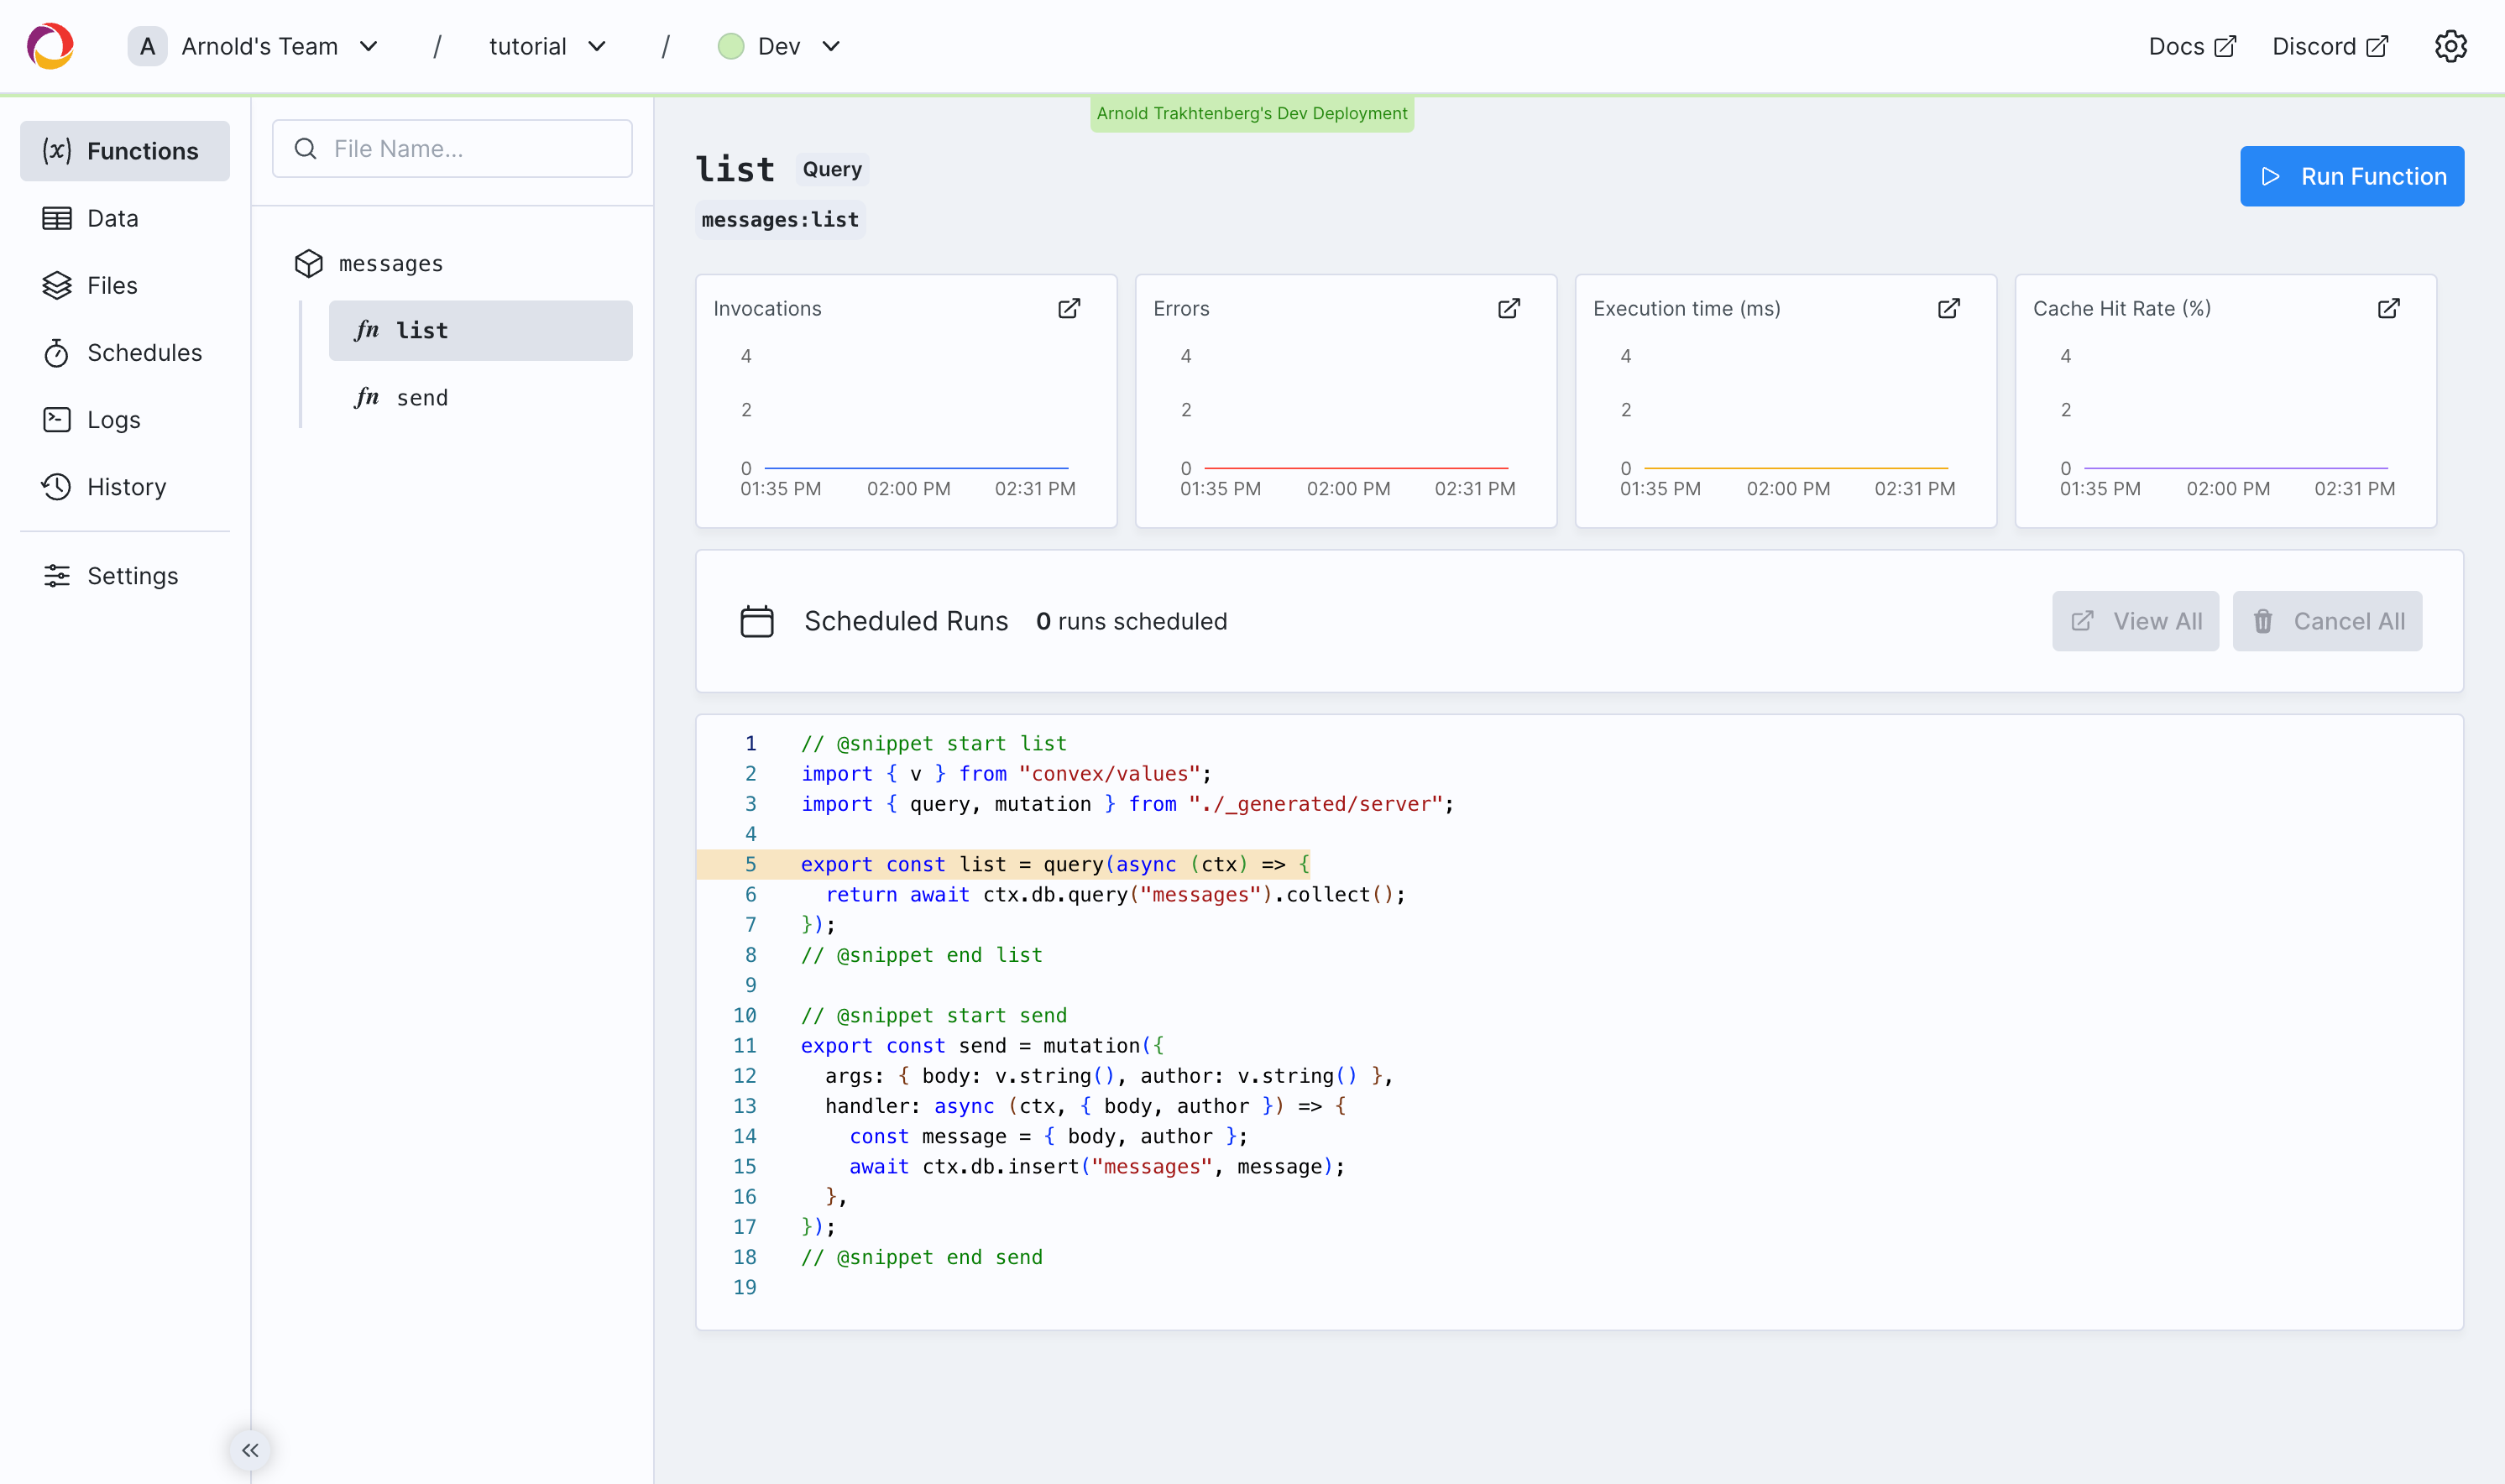Viewport: 2505px width, 1484px height.
Task: Open the Logs section
Action: coord(113,420)
